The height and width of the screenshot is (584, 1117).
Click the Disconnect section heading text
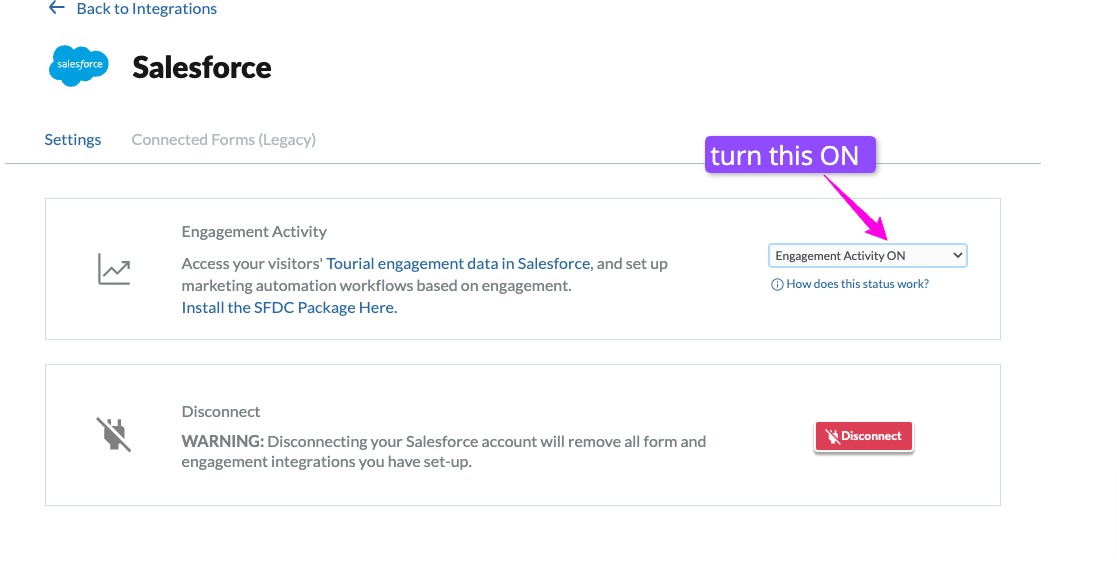(x=221, y=412)
